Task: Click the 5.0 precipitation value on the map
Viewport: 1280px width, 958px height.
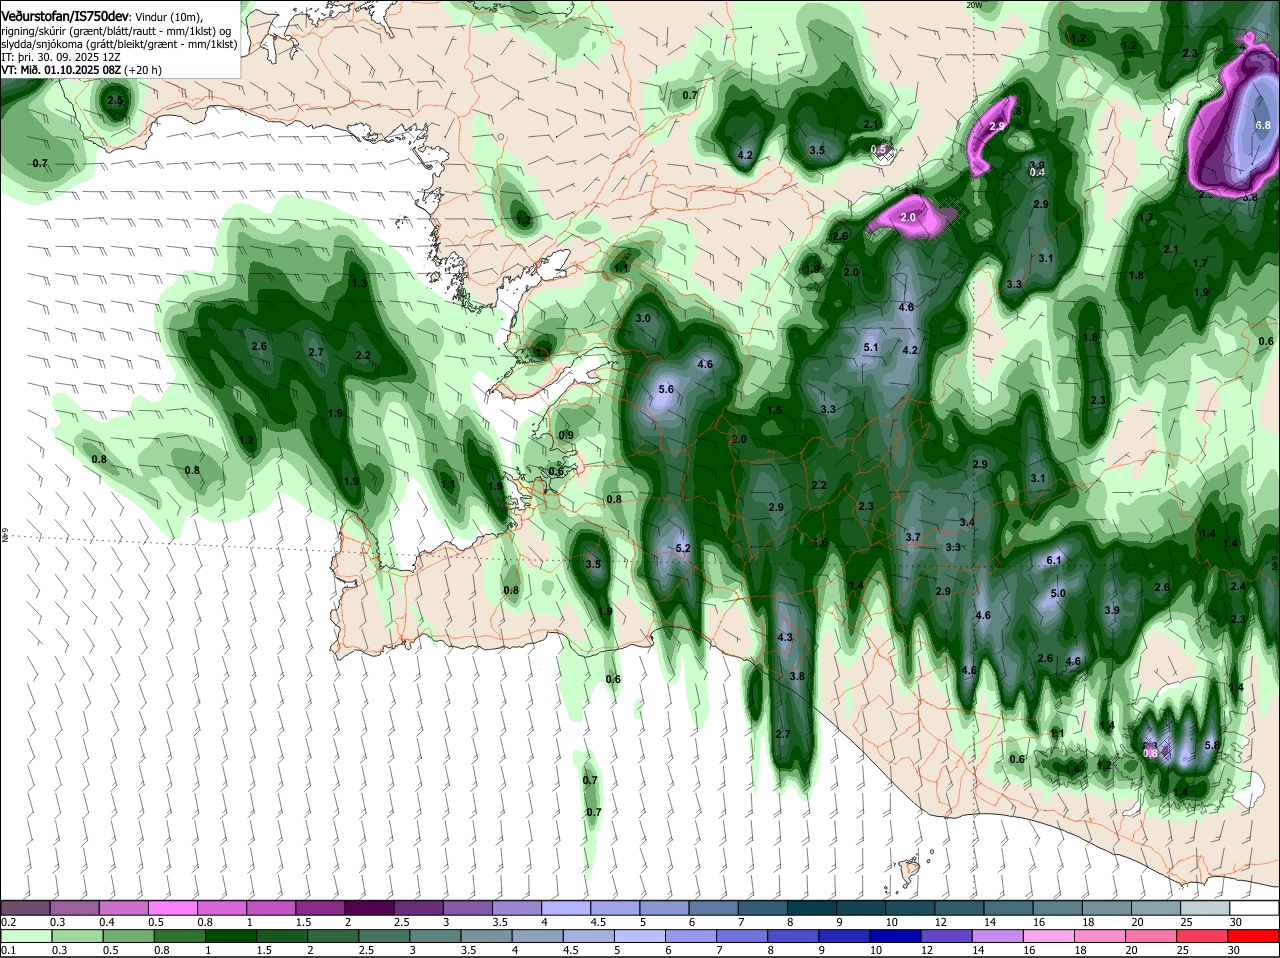Action: coord(1058,594)
